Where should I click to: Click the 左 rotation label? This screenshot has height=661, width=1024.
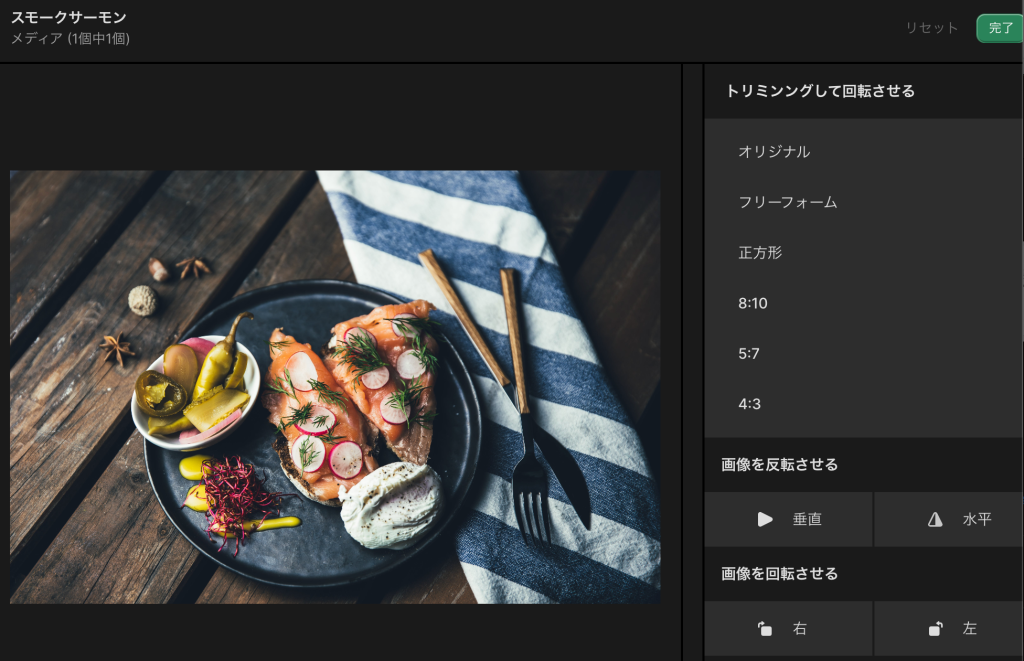coord(969,629)
